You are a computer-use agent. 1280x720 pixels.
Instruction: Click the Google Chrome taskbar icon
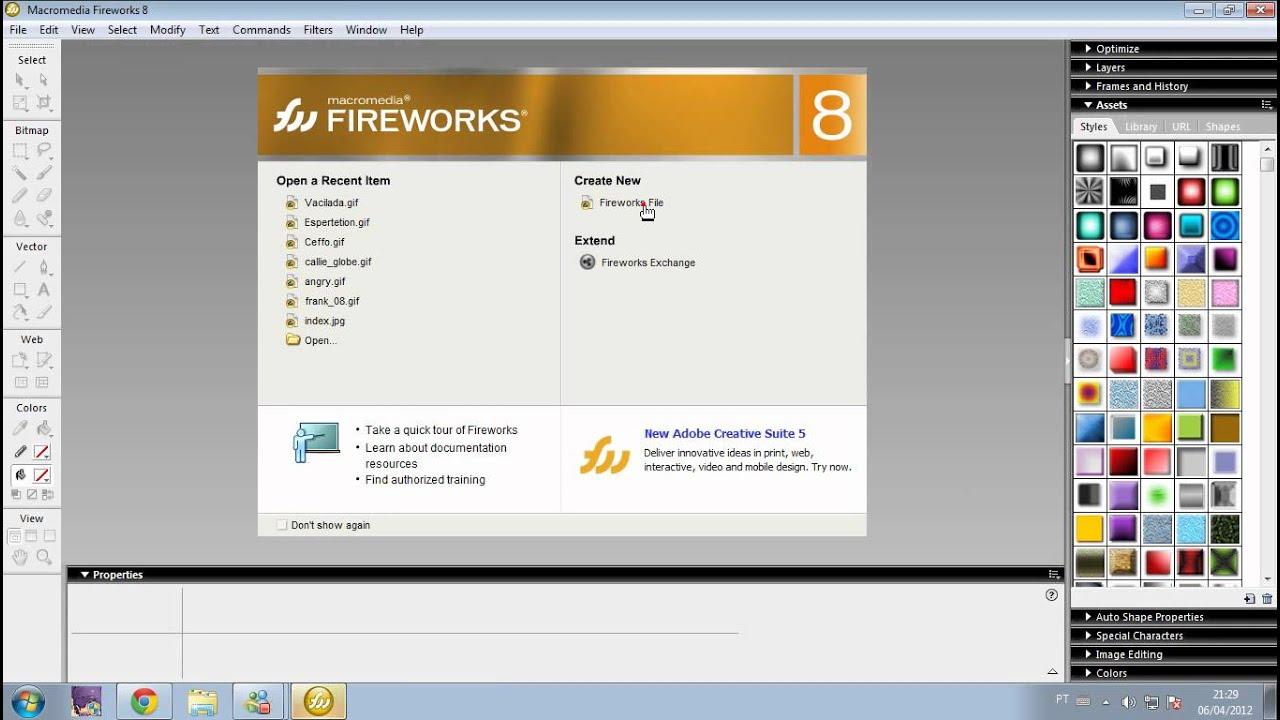(x=144, y=702)
